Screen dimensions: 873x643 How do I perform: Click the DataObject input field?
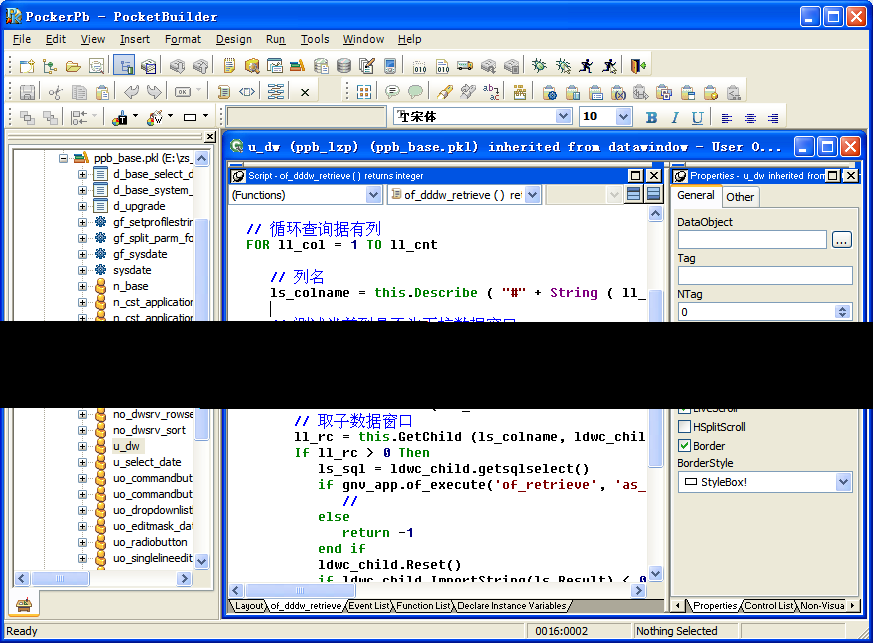tap(752, 240)
